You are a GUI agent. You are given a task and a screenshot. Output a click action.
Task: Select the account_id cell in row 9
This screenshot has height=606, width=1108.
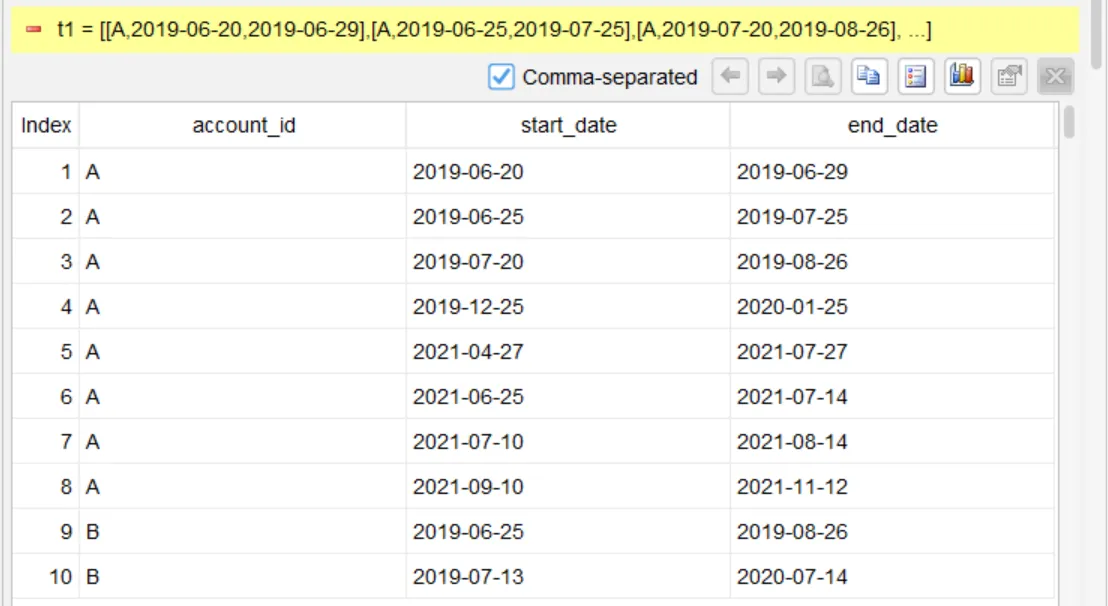click(x=243, y=531)
